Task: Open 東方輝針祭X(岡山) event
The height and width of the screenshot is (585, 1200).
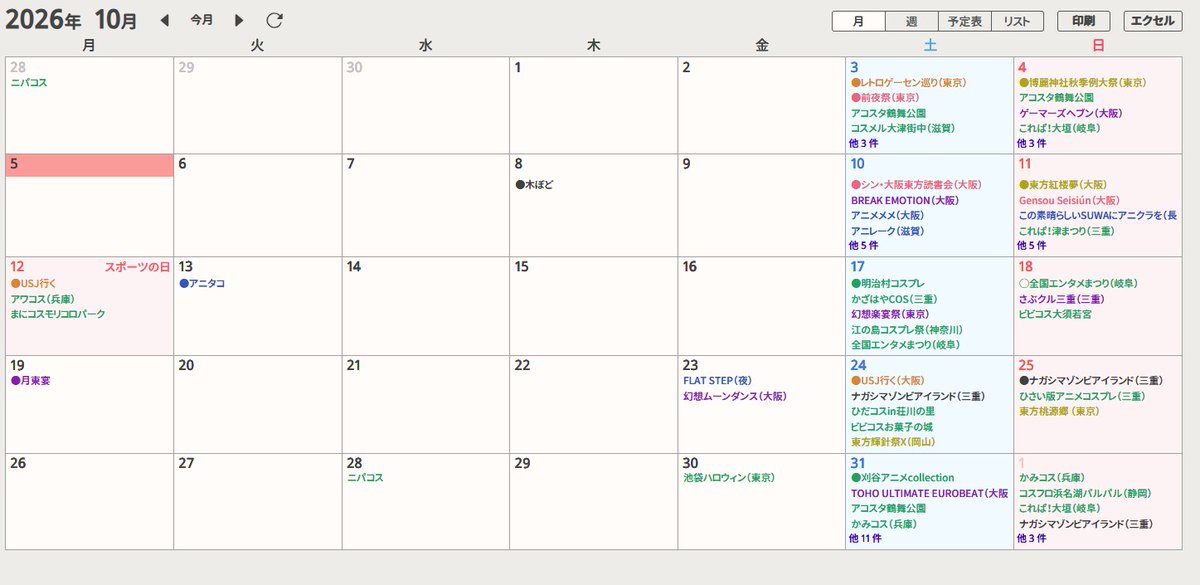Action: point(893,442)
